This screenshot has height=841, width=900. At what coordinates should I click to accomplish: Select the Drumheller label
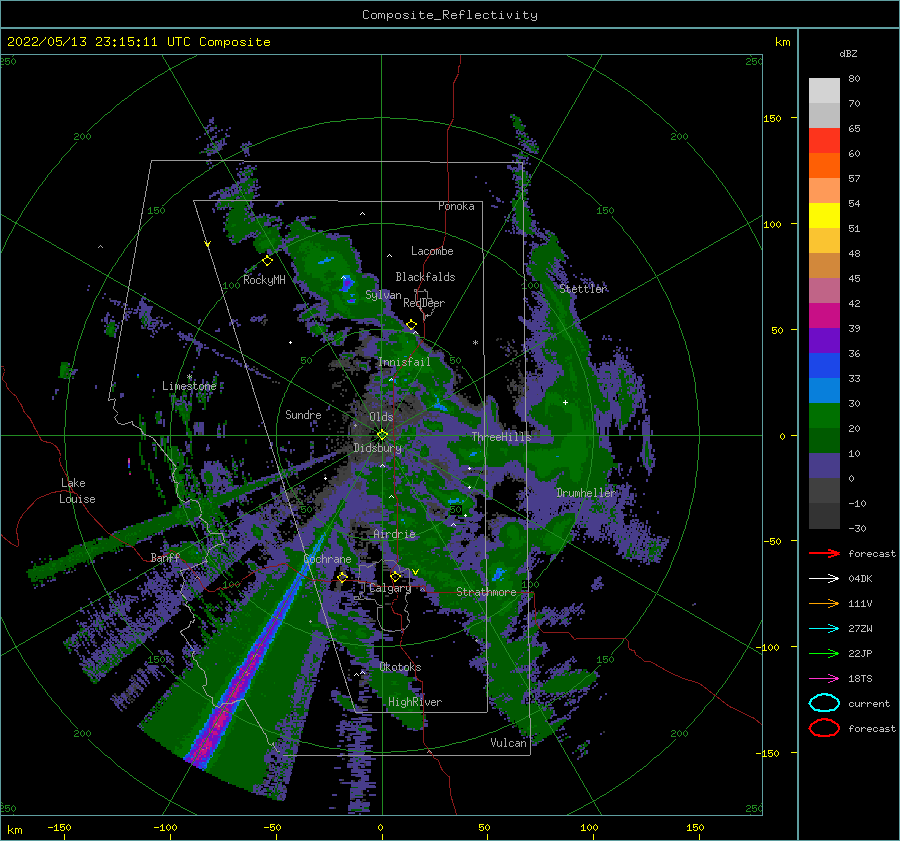(x=585, y=493)
